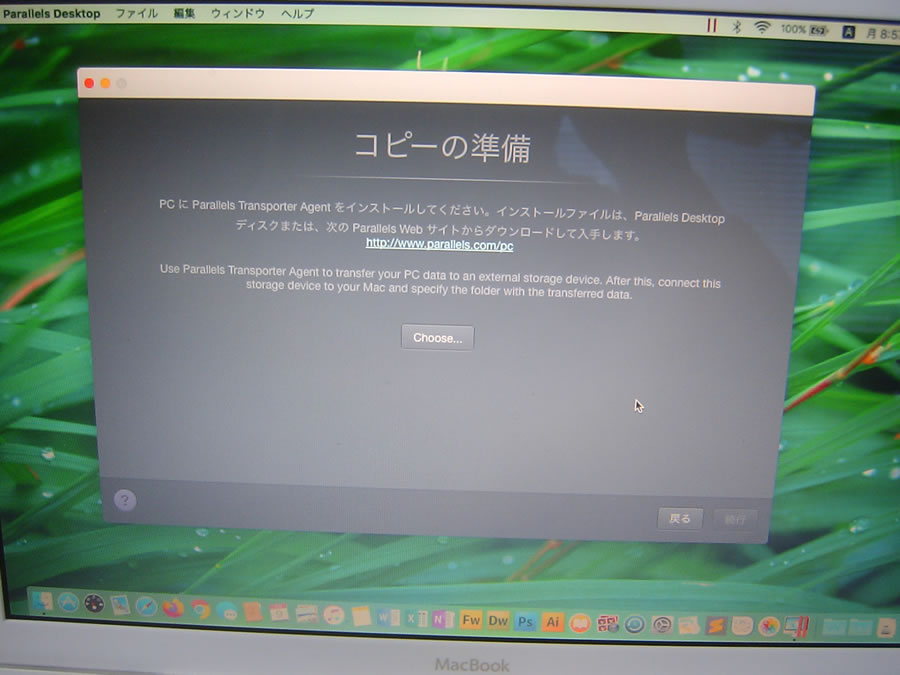Click the menu bar clock
The image size is (900, 675).
883,34
